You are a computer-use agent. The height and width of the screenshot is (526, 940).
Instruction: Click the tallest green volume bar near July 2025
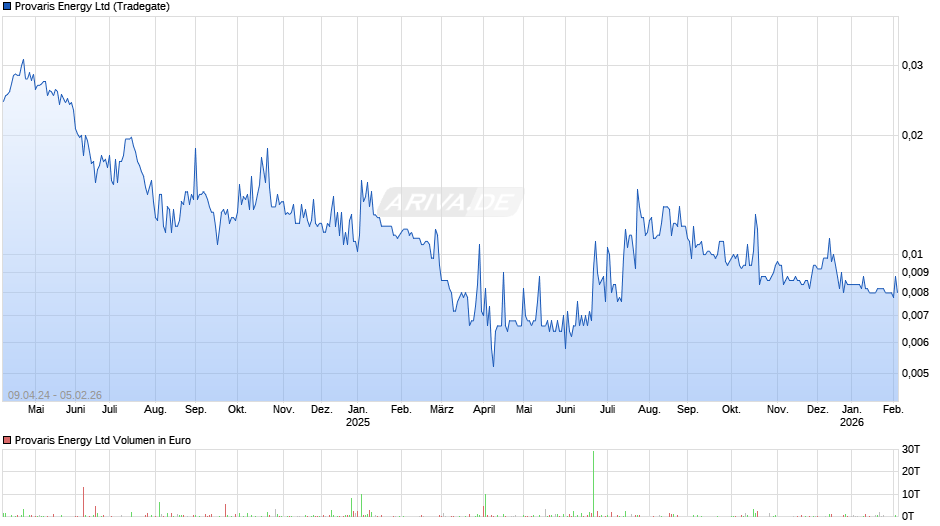[593, 483]
